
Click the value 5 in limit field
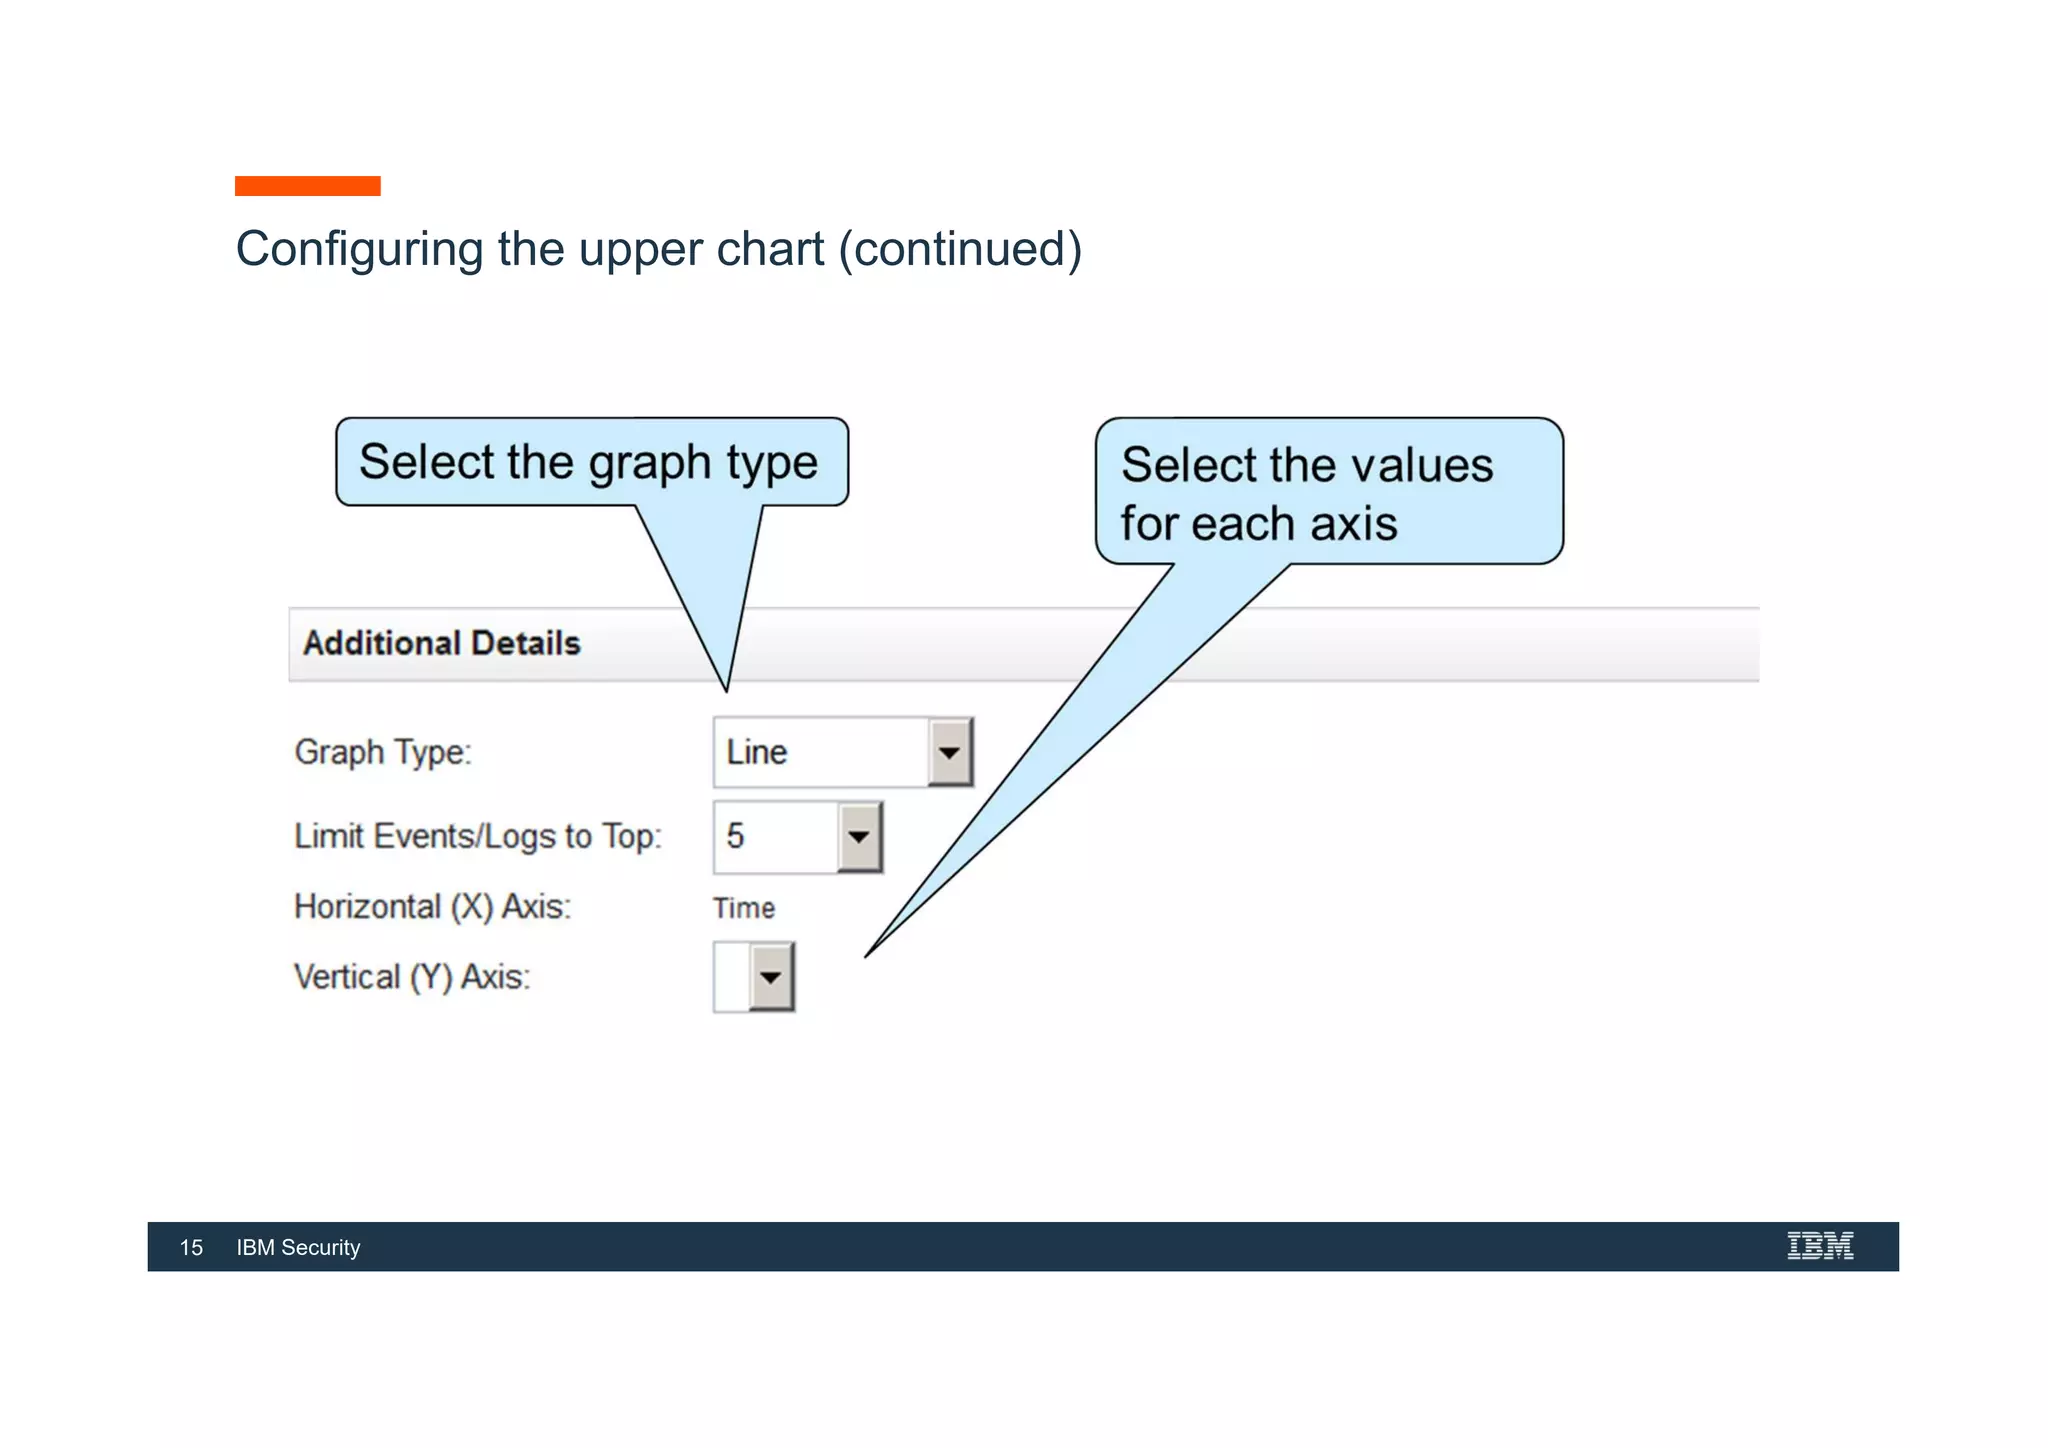point(736,836)
